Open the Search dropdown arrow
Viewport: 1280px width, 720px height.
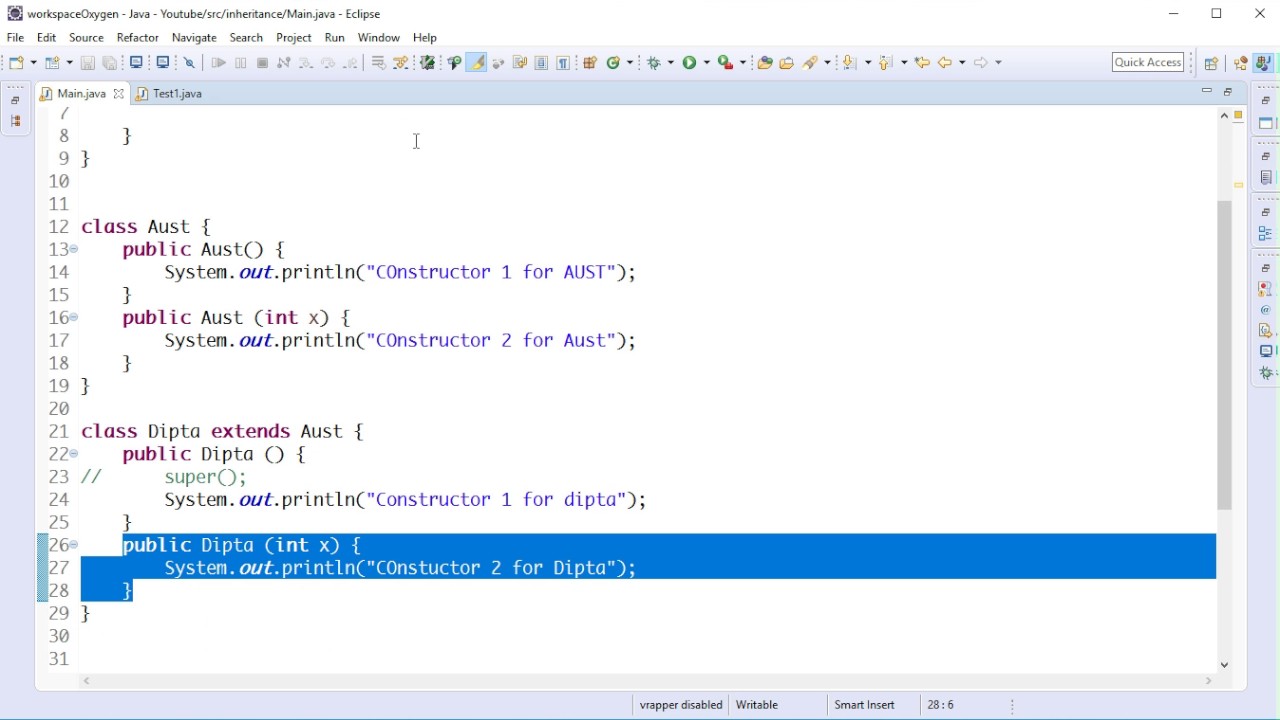point(828,62)
